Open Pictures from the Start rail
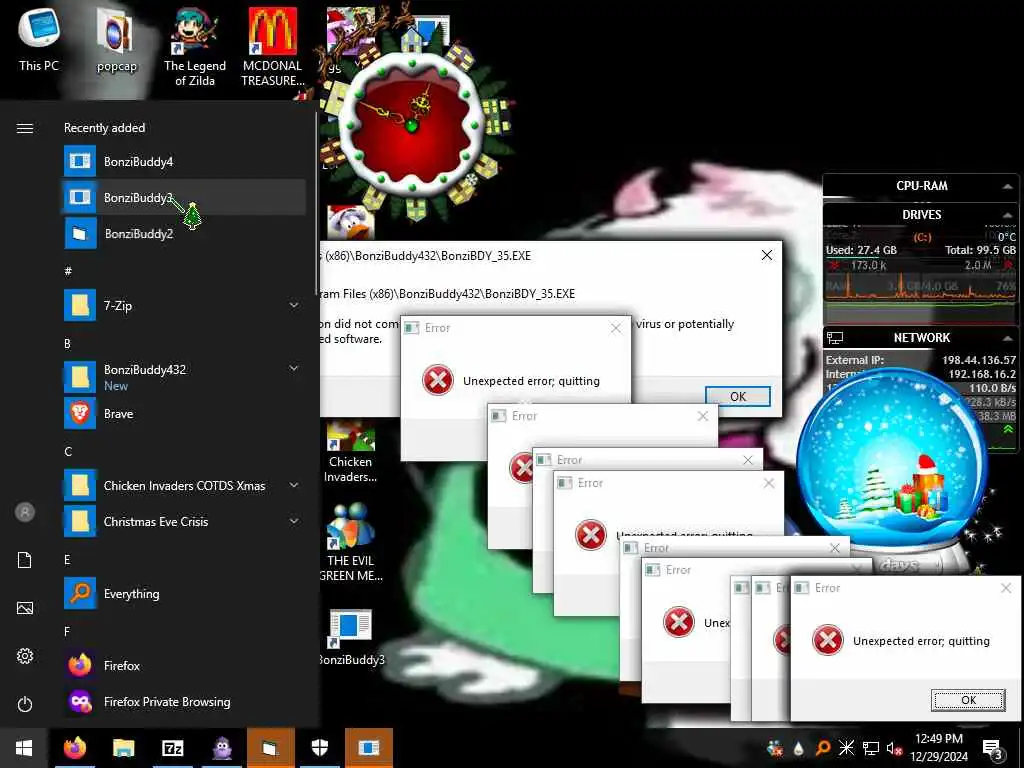Image resolution: width=1024 pixels, height=768 pixels. coord(25,608)
